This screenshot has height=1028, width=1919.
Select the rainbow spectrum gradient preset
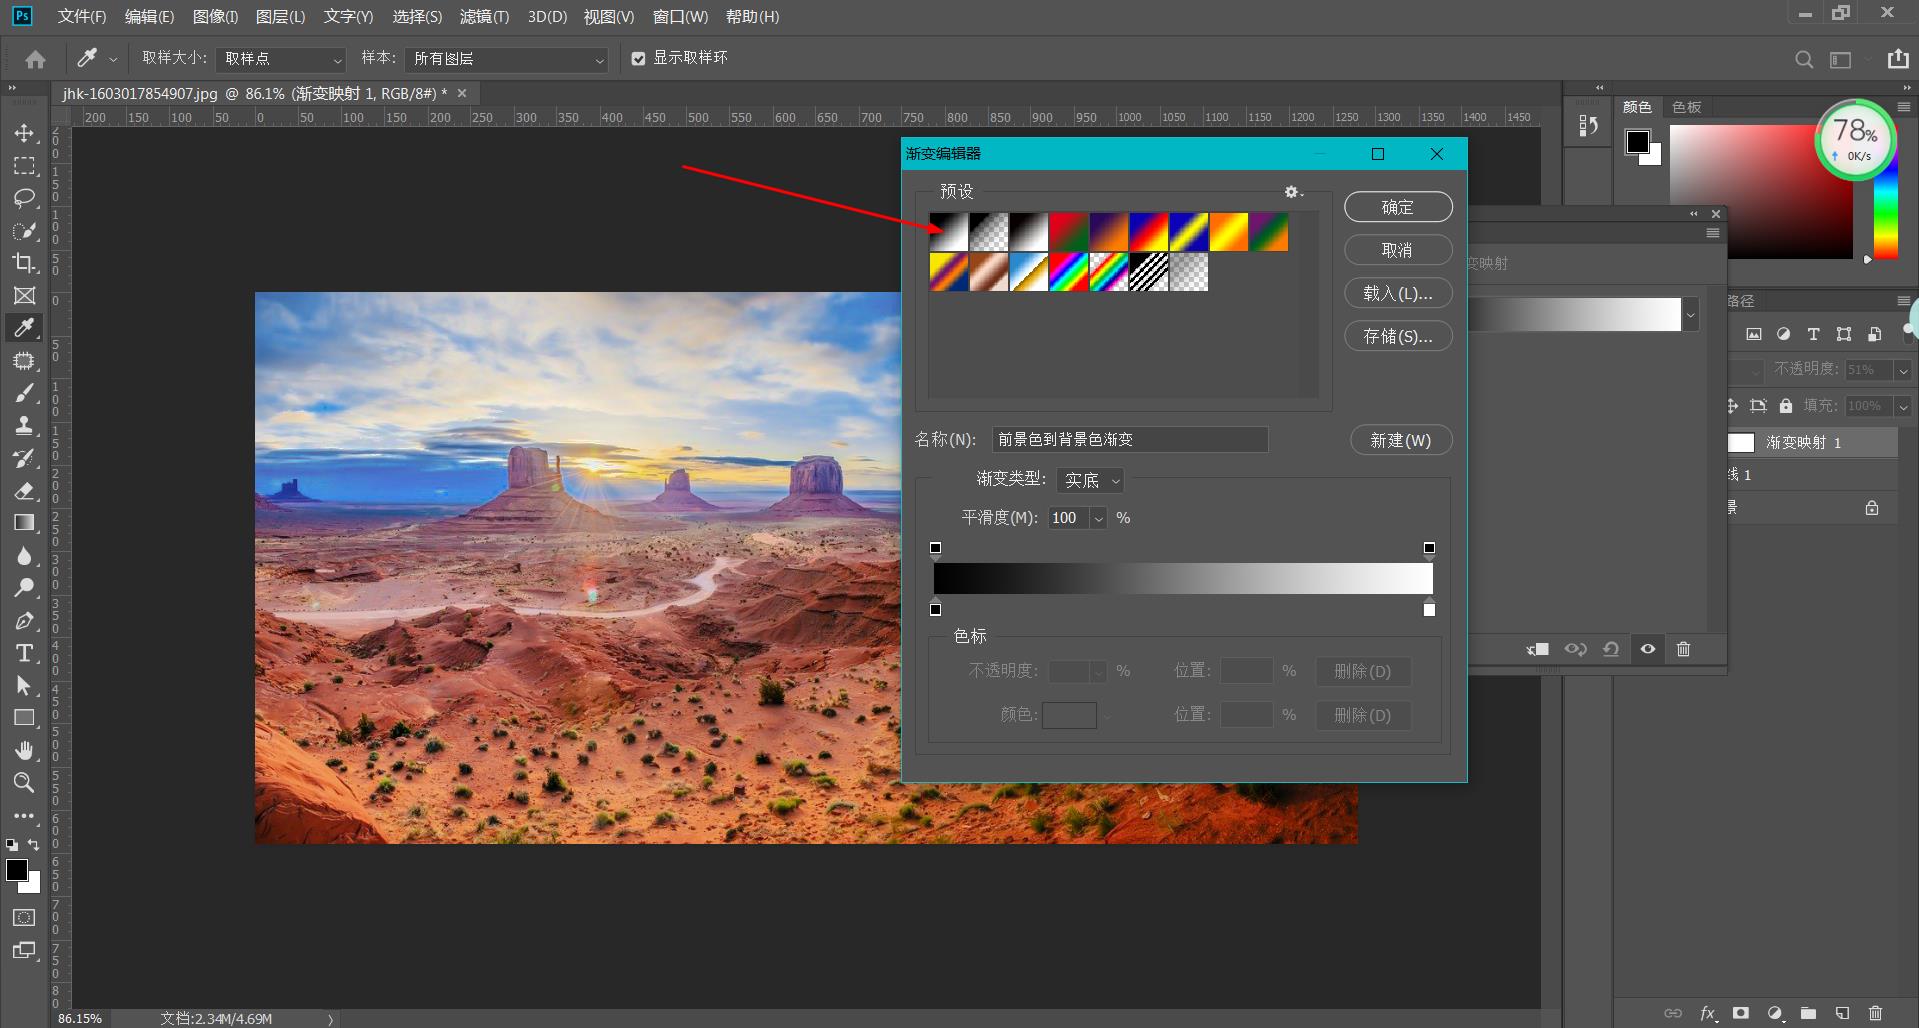1068,272
